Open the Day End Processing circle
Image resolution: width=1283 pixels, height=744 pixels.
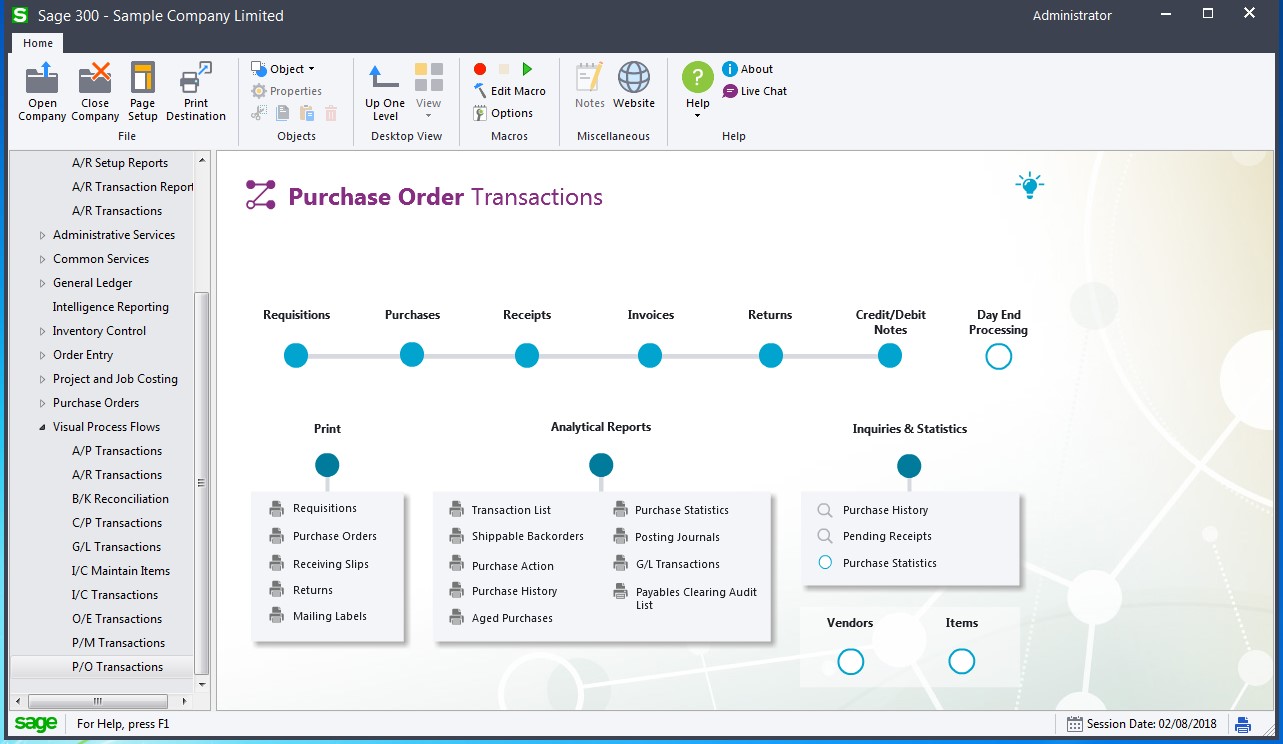click(998, 356)
